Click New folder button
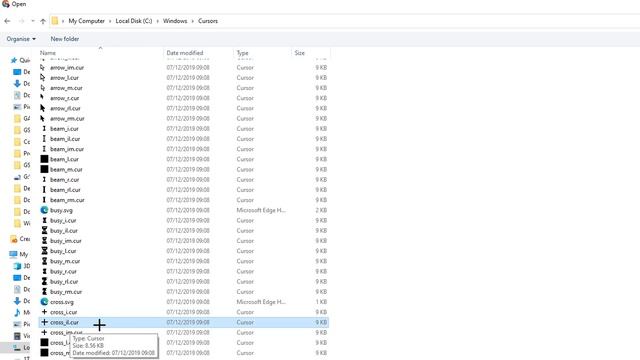 [x=65, y=39]
